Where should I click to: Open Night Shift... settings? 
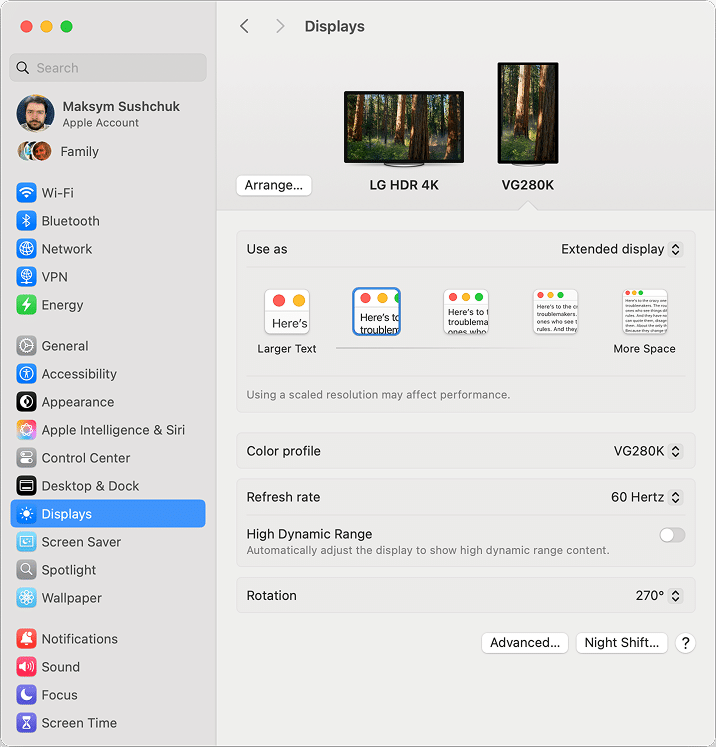tap(621, 643)
